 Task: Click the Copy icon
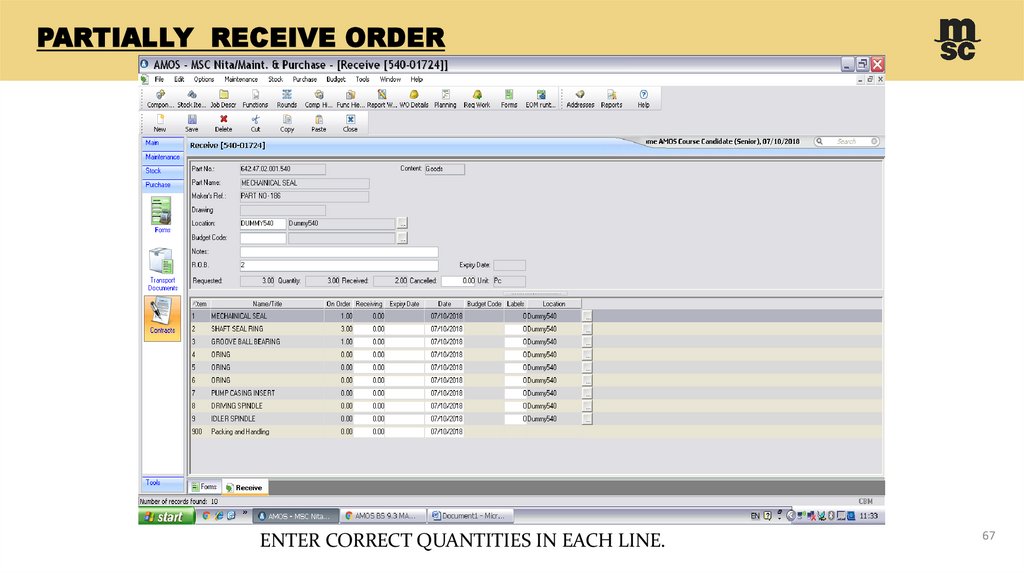pos(287,123)
